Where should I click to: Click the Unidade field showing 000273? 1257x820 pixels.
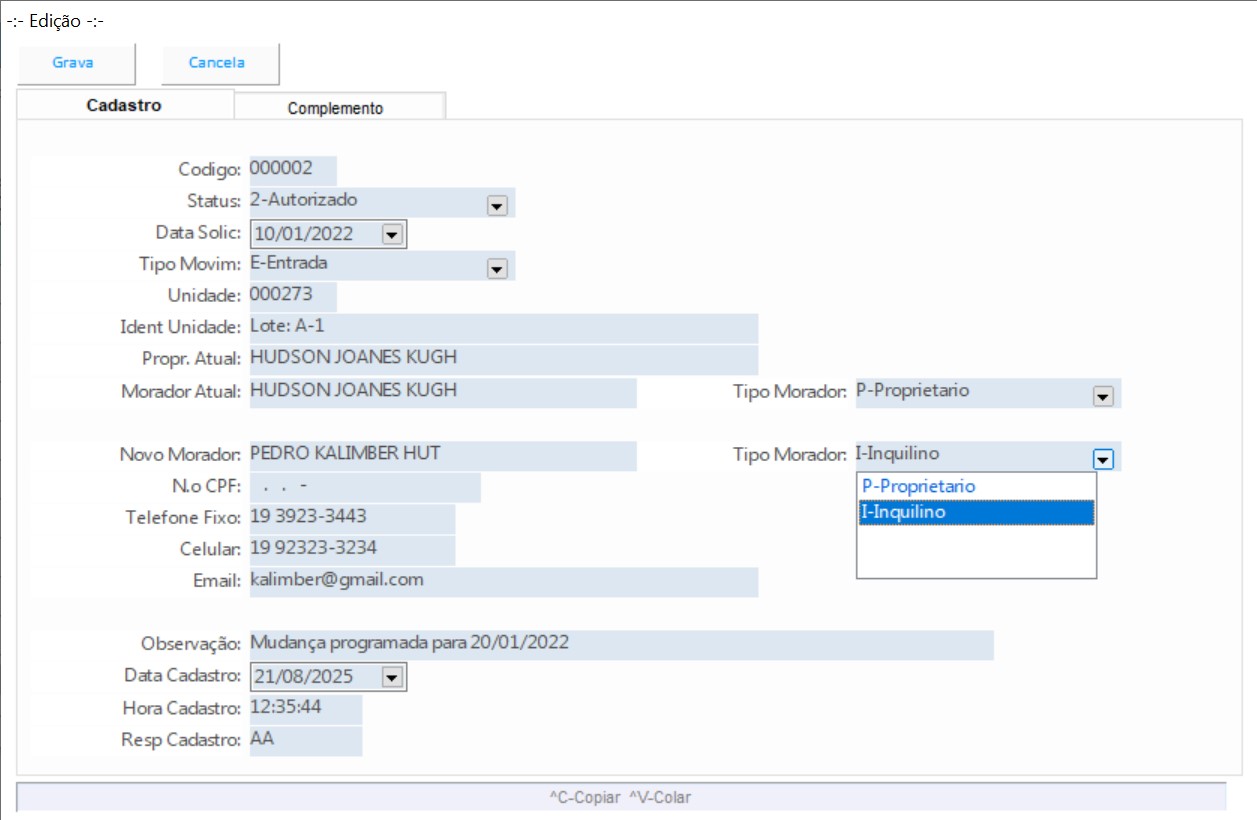(292, 296)
